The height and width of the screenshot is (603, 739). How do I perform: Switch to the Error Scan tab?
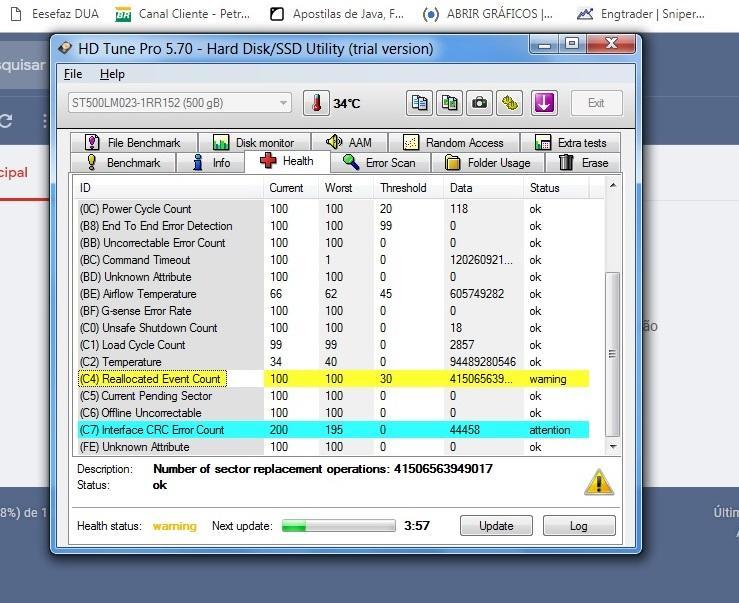click(x=380, y=163)
